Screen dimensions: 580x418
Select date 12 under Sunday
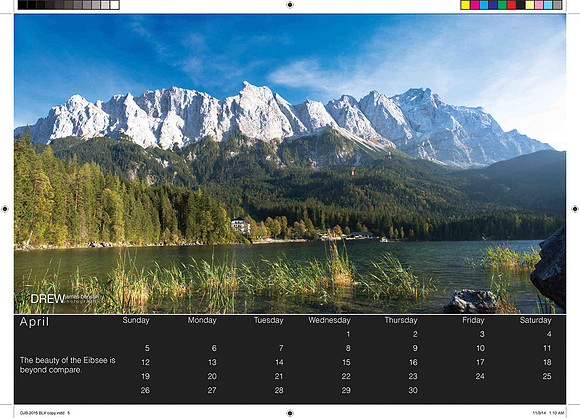pyautogui.click(x=145, y=363)
